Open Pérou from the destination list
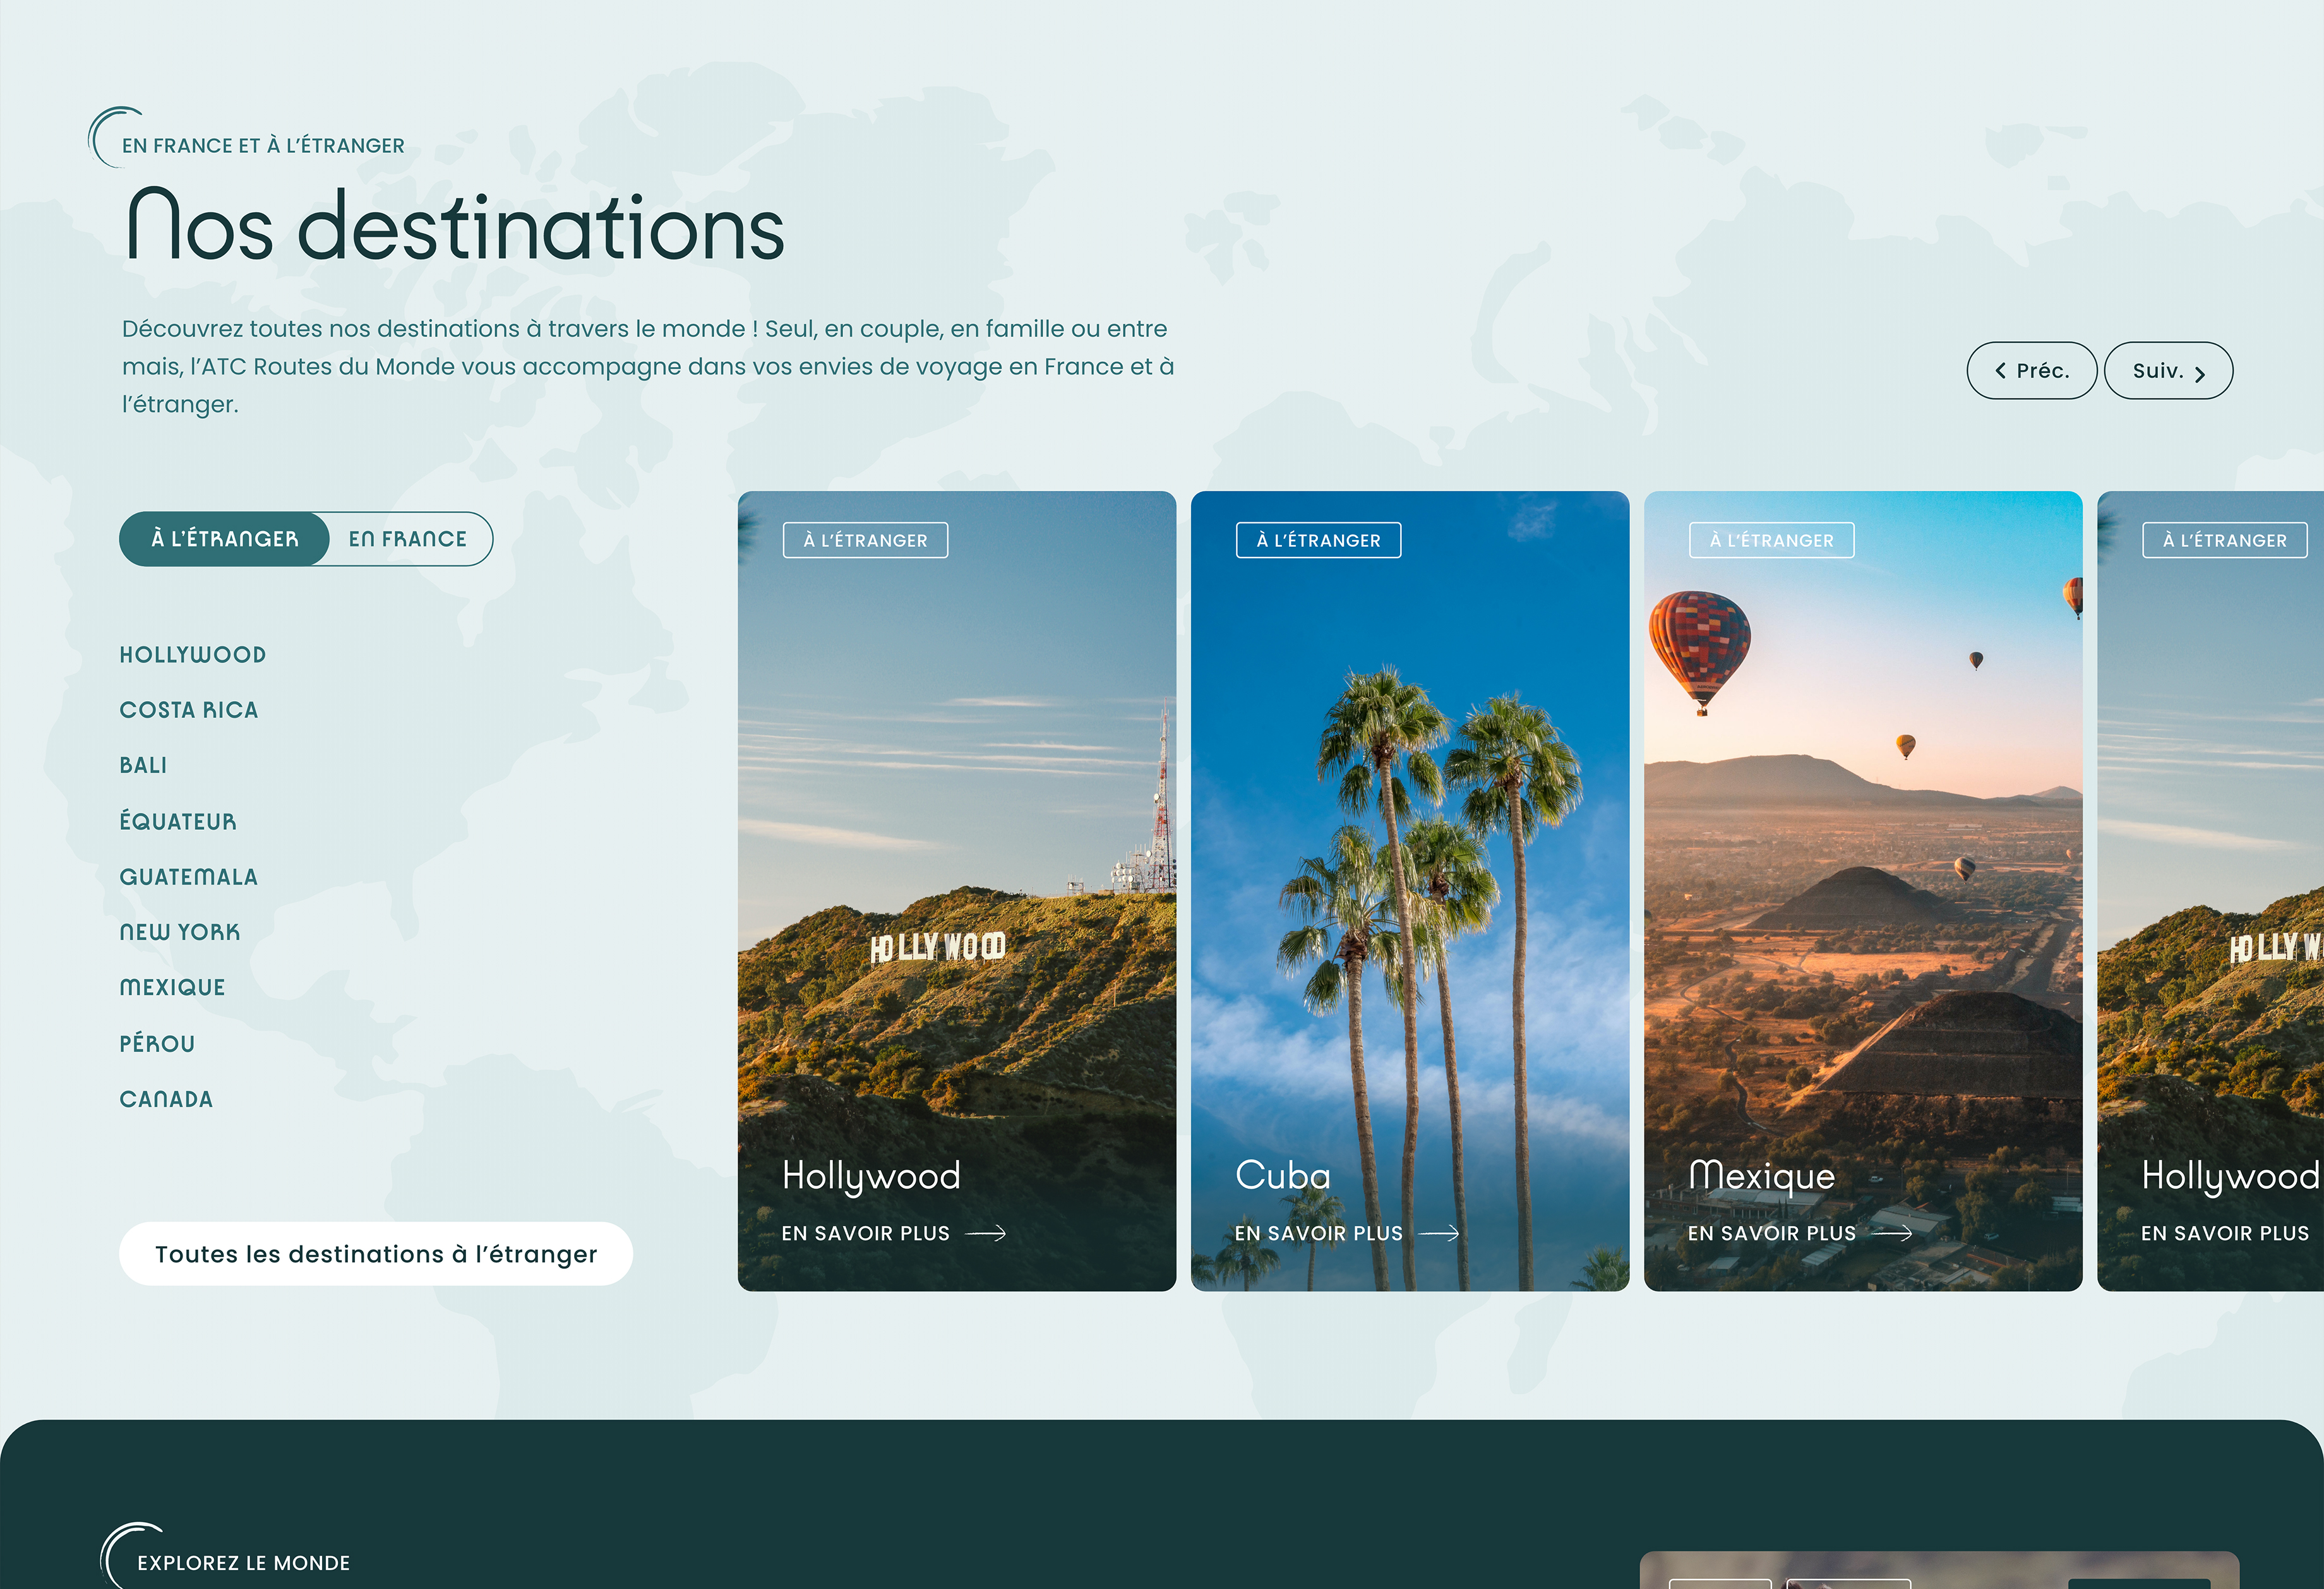2324x1589 pixels. click(158, 1043)
